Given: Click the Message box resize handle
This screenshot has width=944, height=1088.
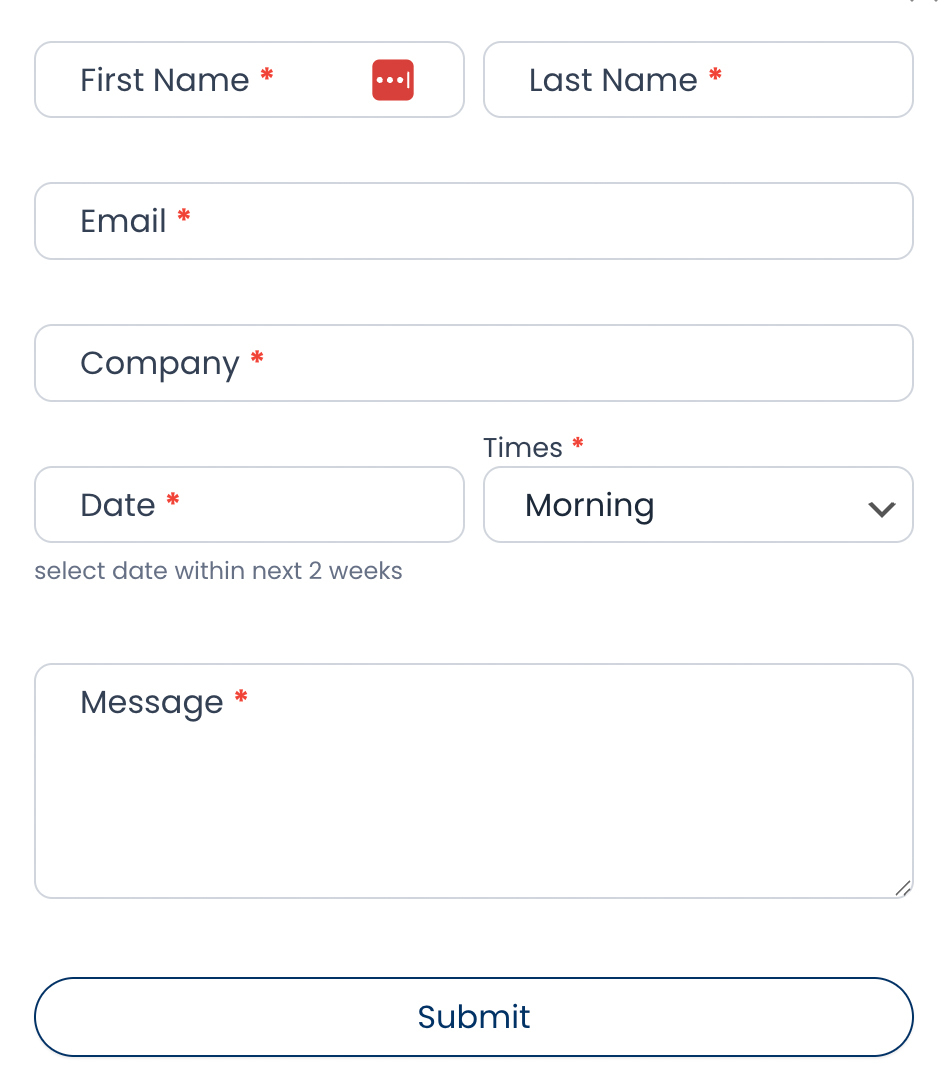Looking at the screenshot, I should click(x=902, y=887).
